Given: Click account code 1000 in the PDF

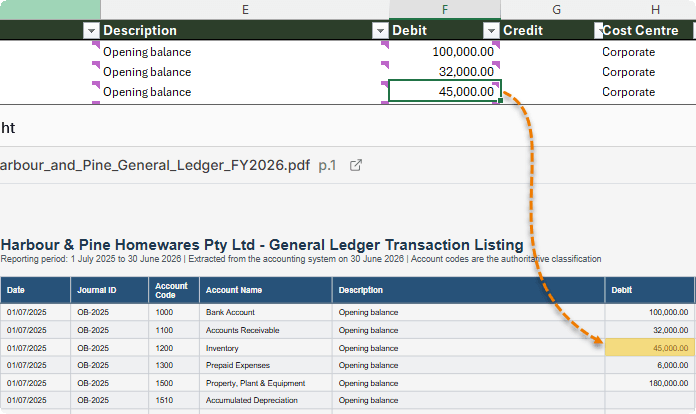Looking at the screenshot, I should tap(164, 312).
